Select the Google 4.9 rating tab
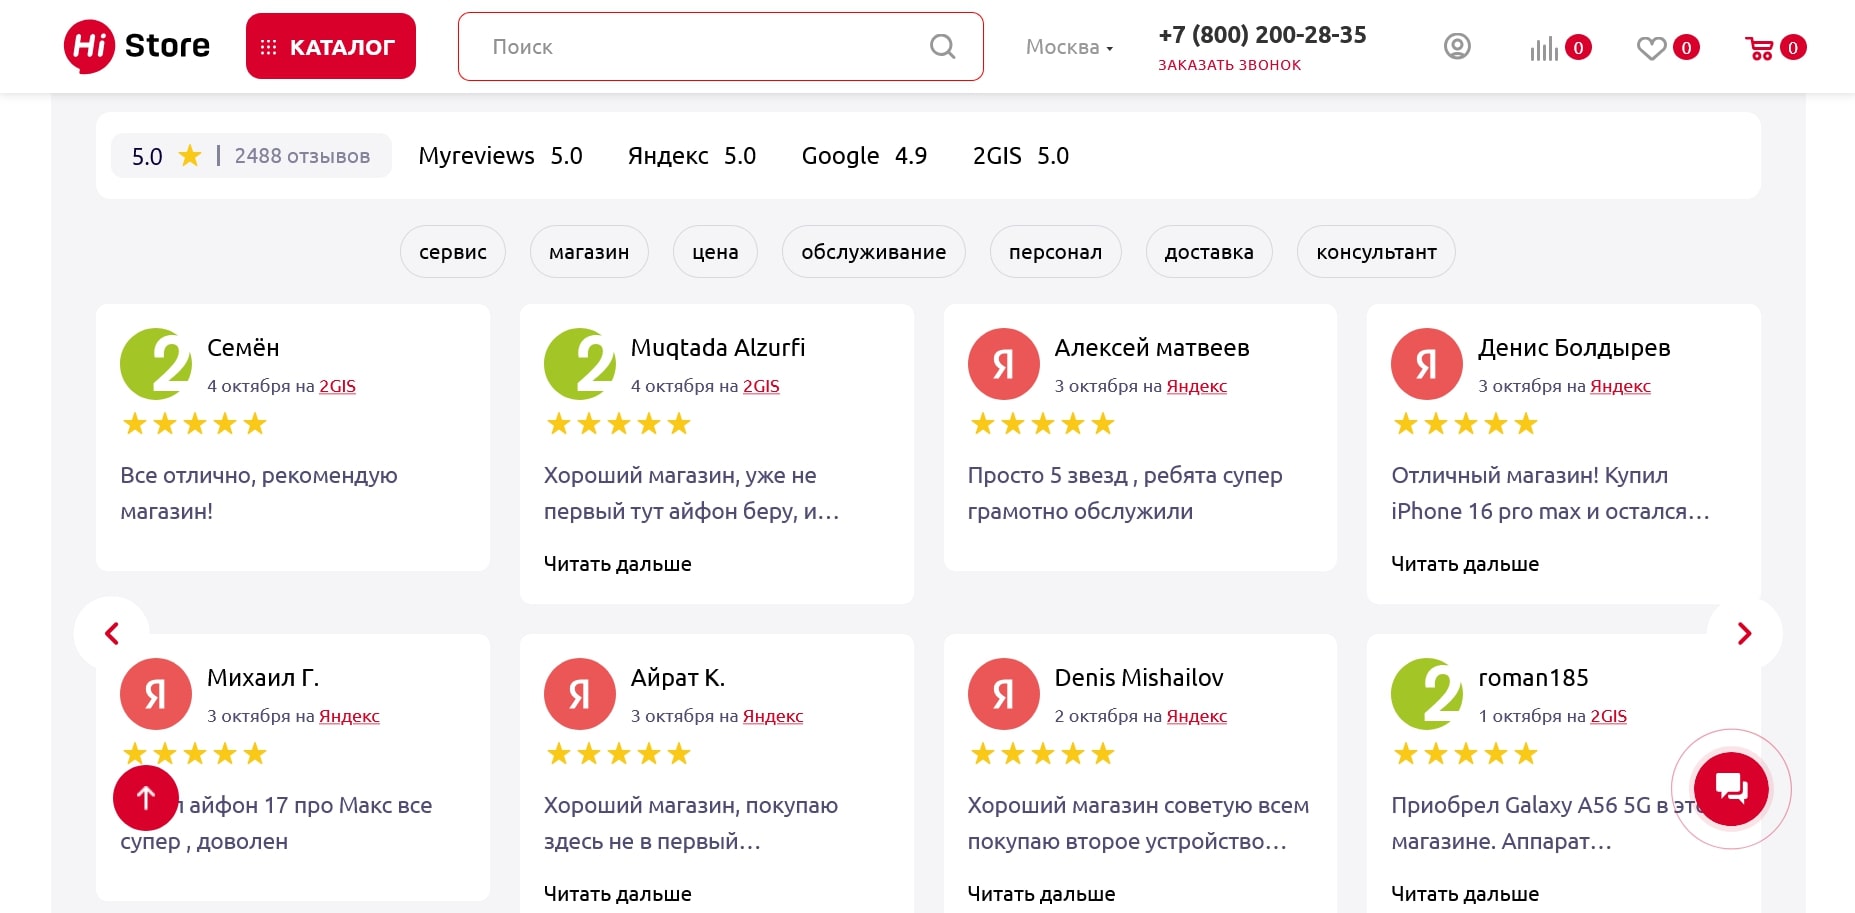Image resolution: width=1855 pixels, height=913 pixels. pos(864,156)
